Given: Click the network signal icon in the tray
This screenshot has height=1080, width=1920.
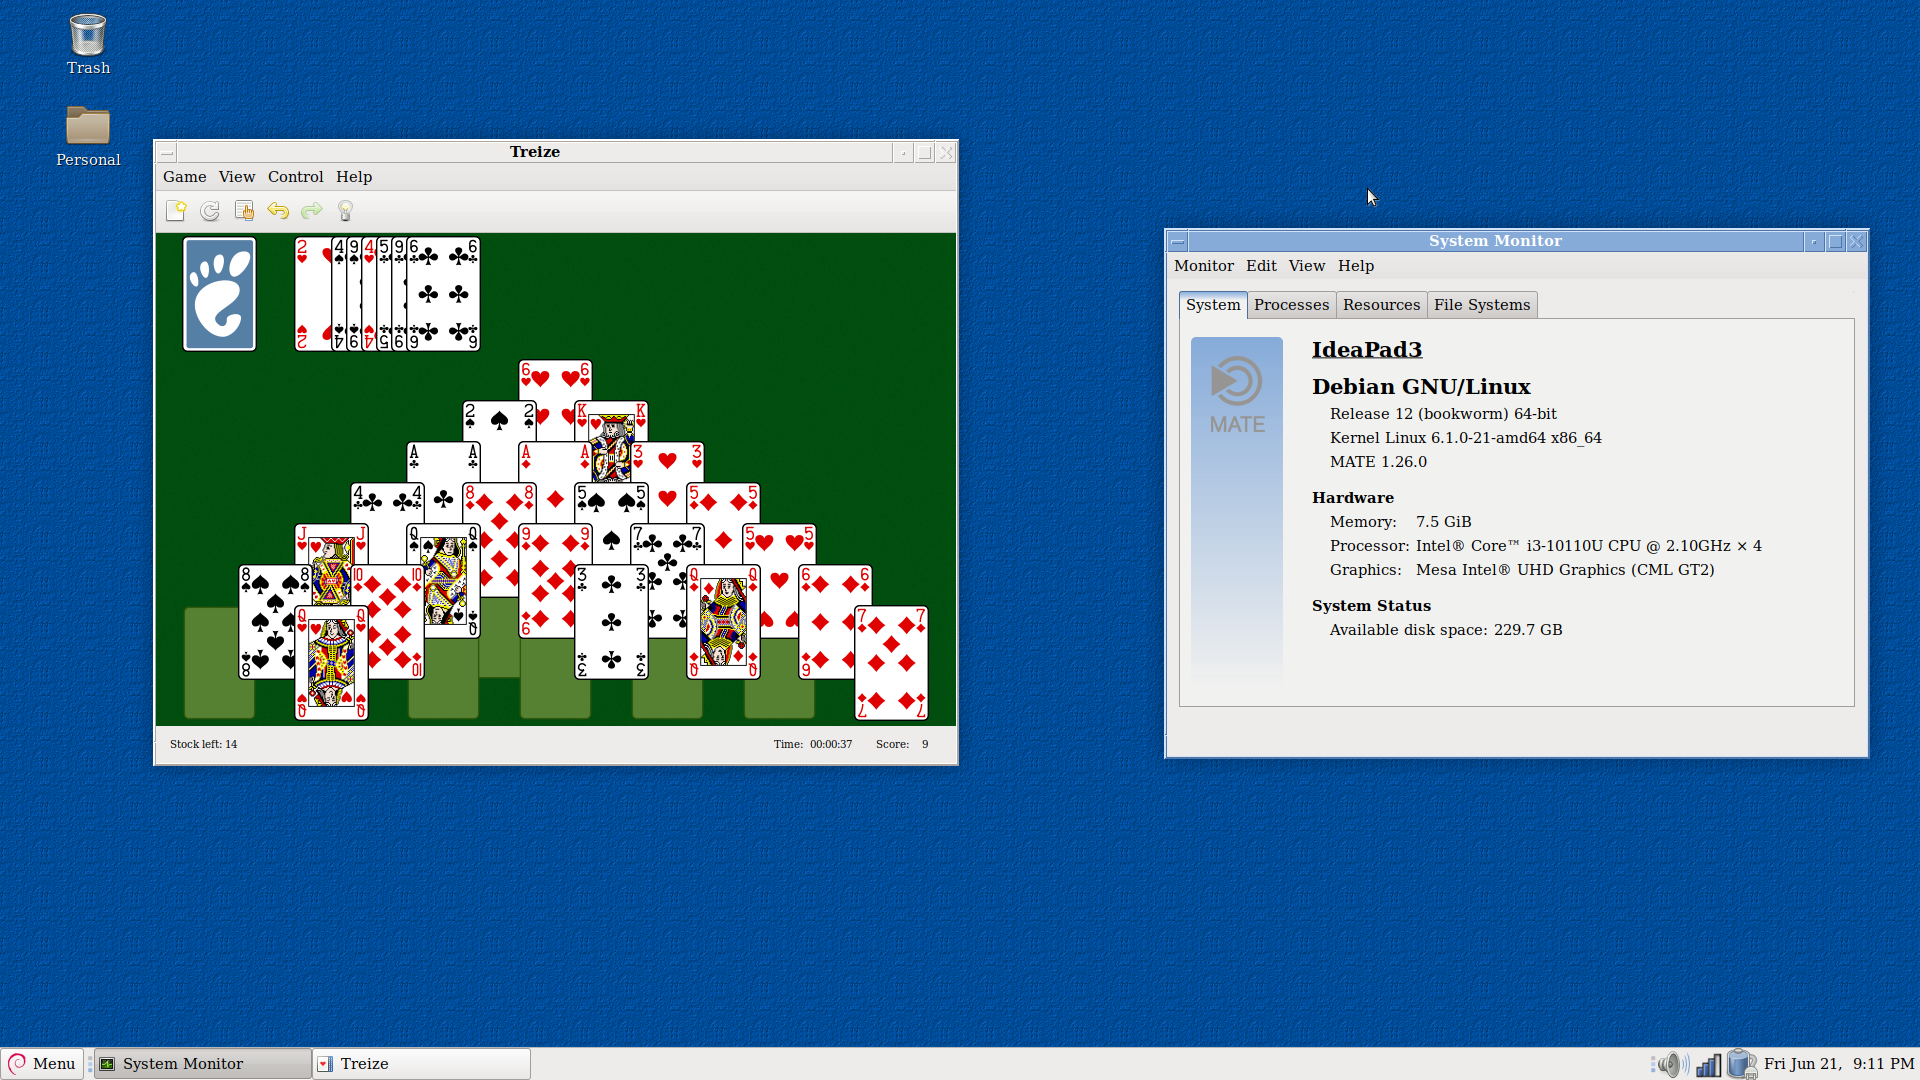Looking at the screenshot, I should click(x=1708, y=1063).
